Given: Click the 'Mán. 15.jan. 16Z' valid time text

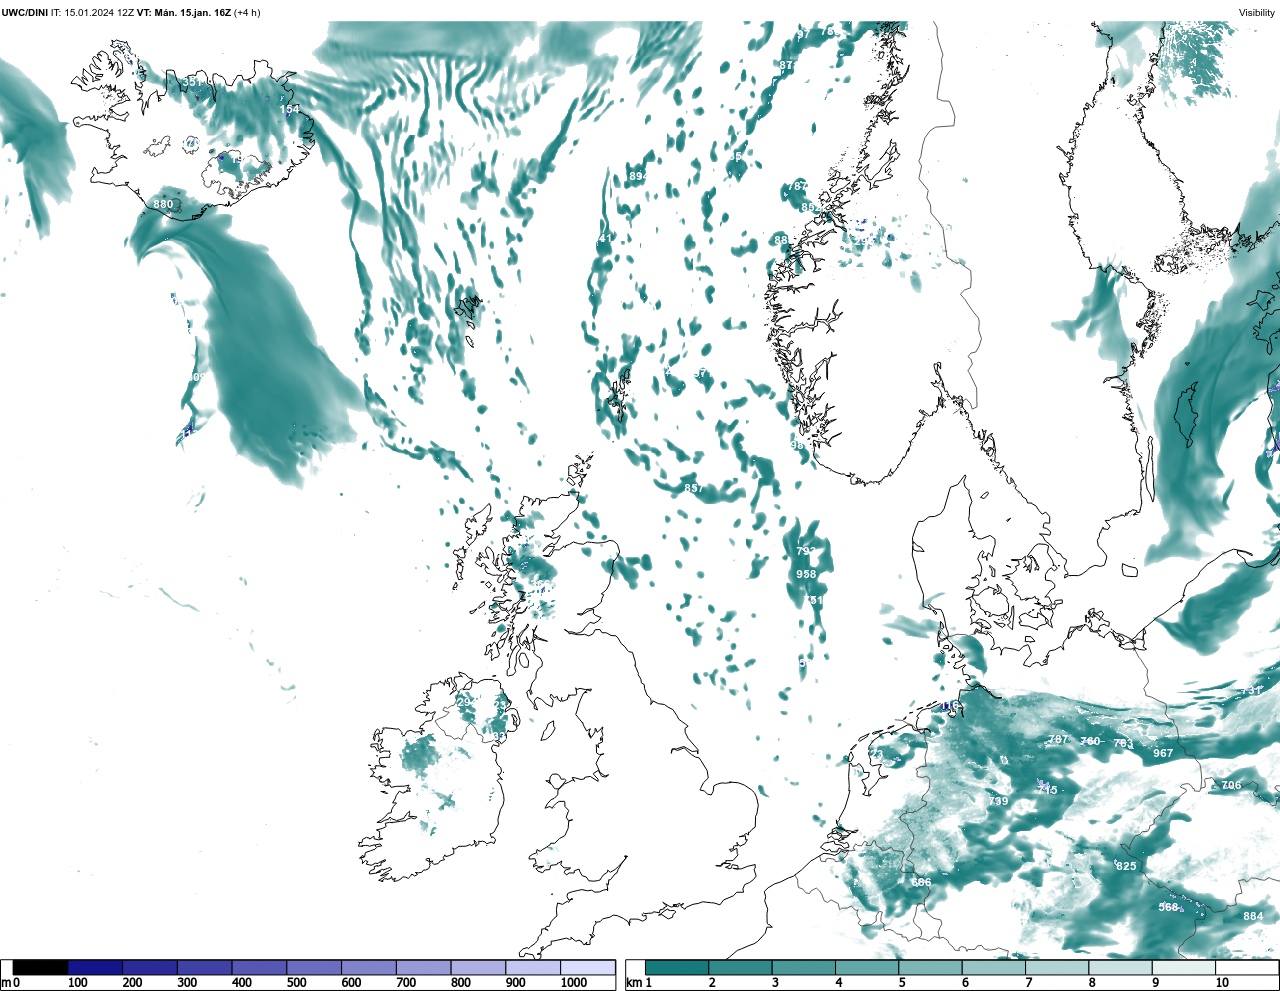Looking at the screenshot, I should tap(191, 13).
